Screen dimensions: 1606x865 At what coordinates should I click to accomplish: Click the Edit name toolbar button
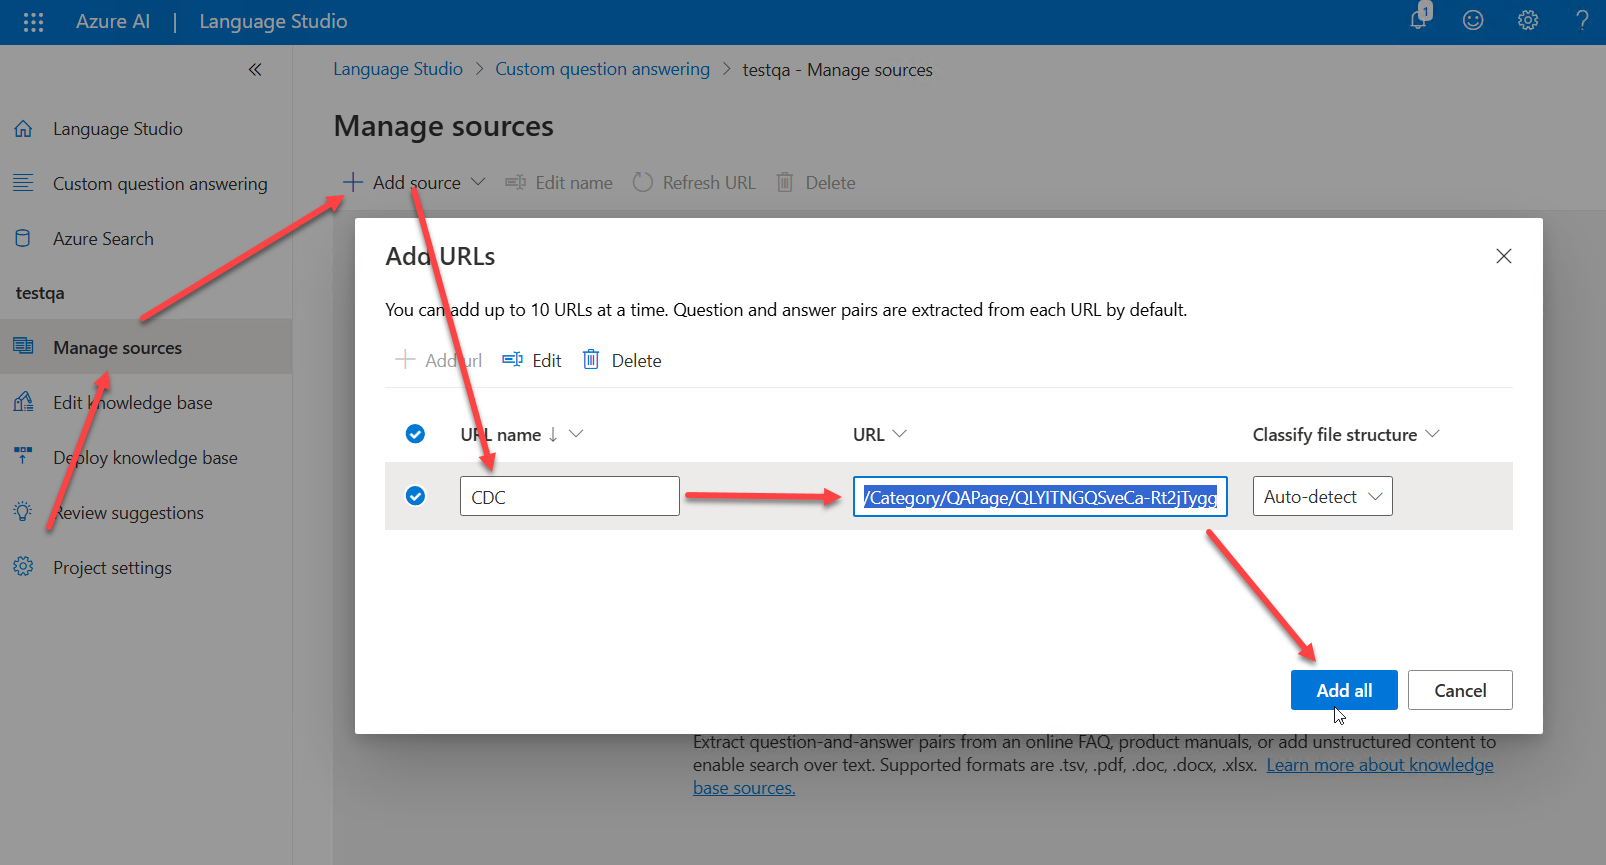point(559,182)
